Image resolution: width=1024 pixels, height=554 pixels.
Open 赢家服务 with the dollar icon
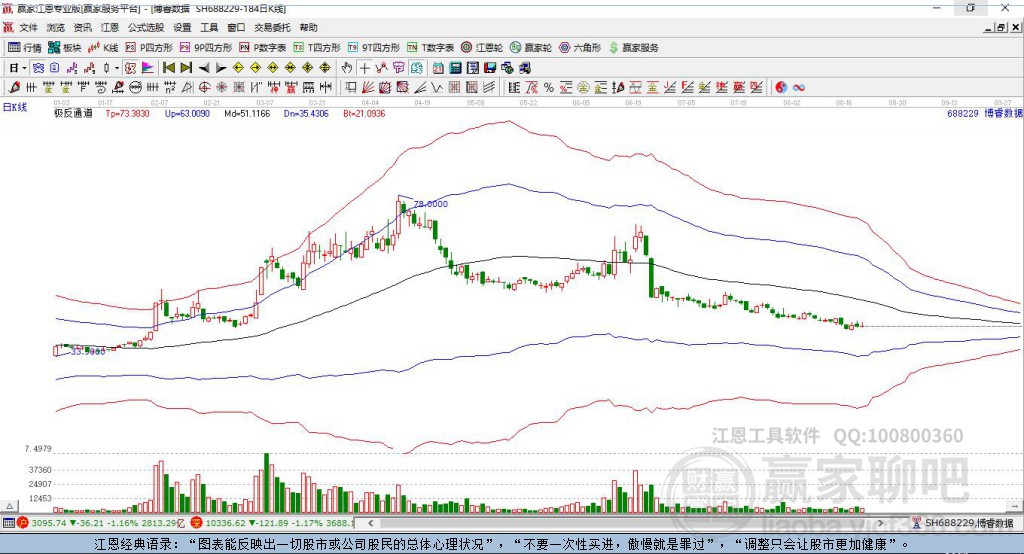[x=633, y=48]
